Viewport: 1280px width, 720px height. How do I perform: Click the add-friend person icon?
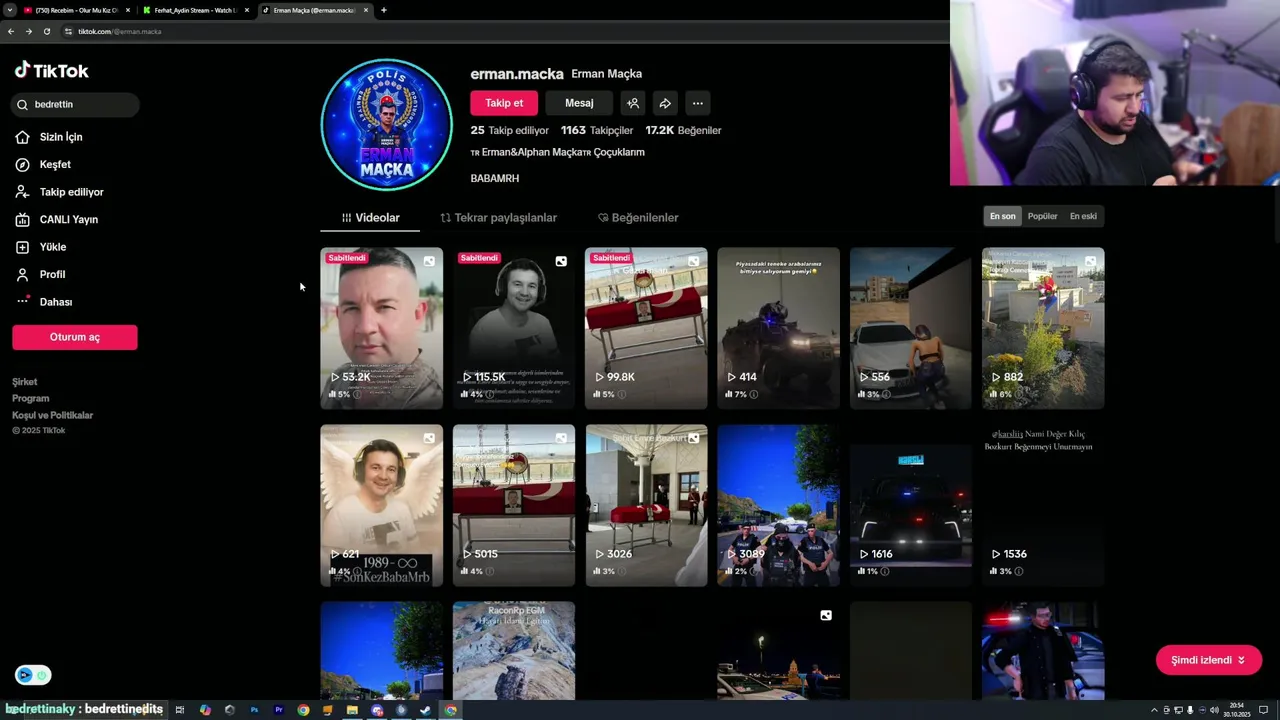632,103
